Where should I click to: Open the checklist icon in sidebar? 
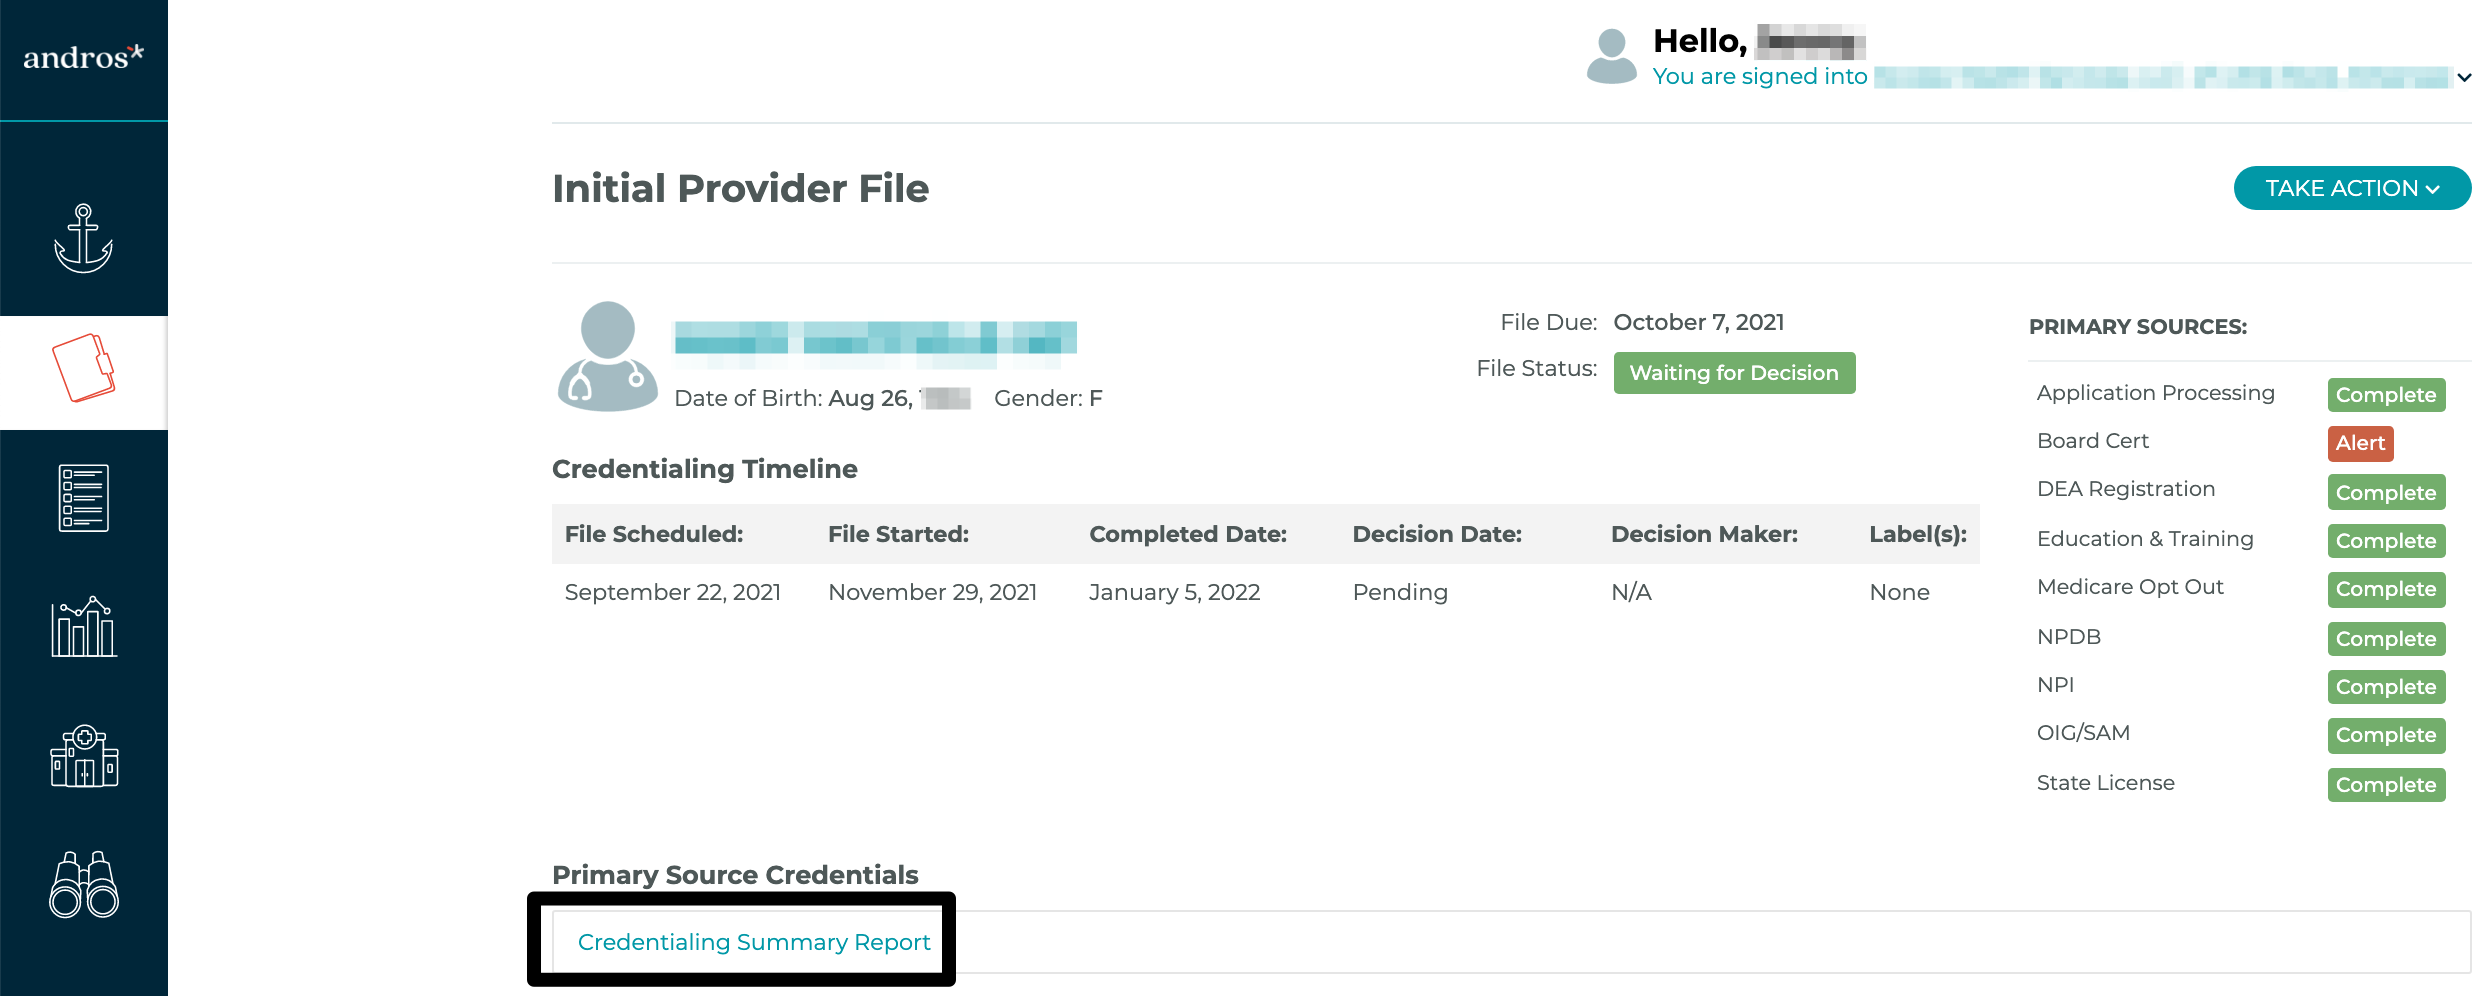[x=83, y=498]
